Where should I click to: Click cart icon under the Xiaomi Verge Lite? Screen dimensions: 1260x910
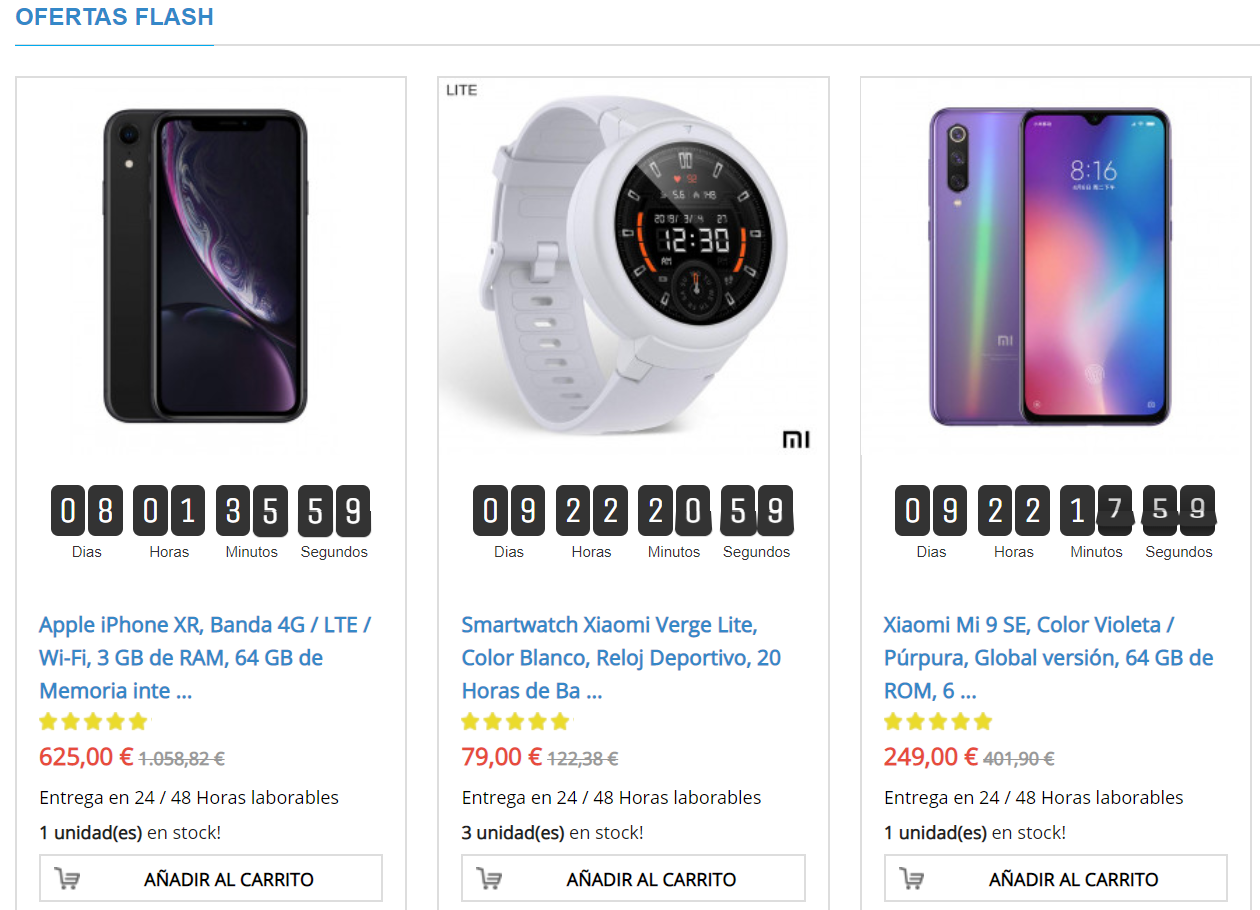pos(490,879)
